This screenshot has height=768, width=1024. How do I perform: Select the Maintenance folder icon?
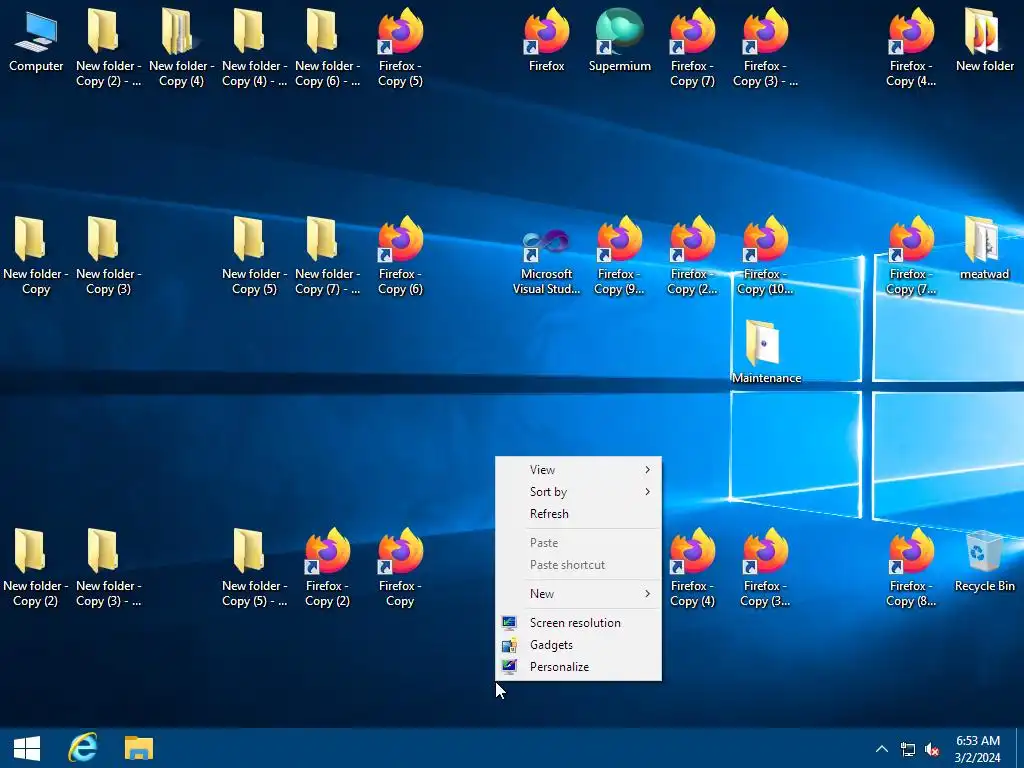click(766, 353)
